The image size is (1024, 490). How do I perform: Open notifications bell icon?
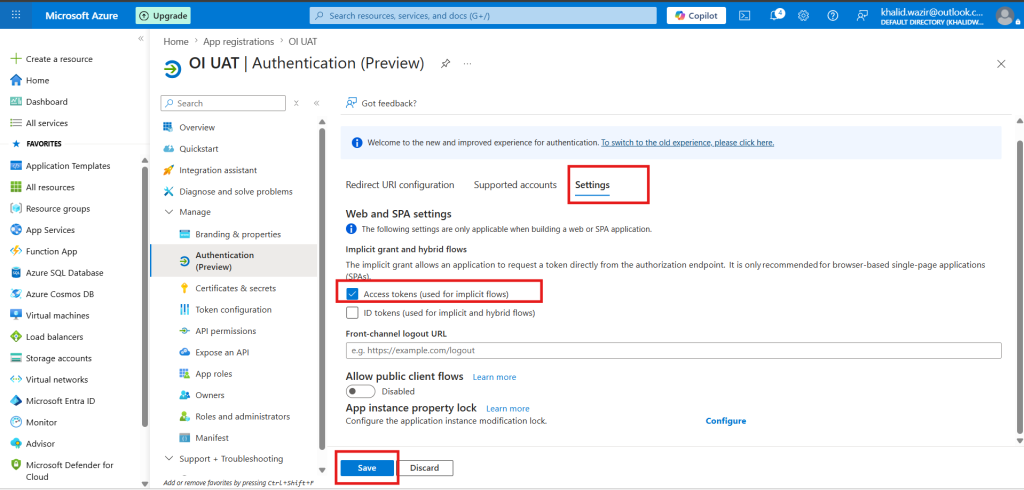coord(776,16)
